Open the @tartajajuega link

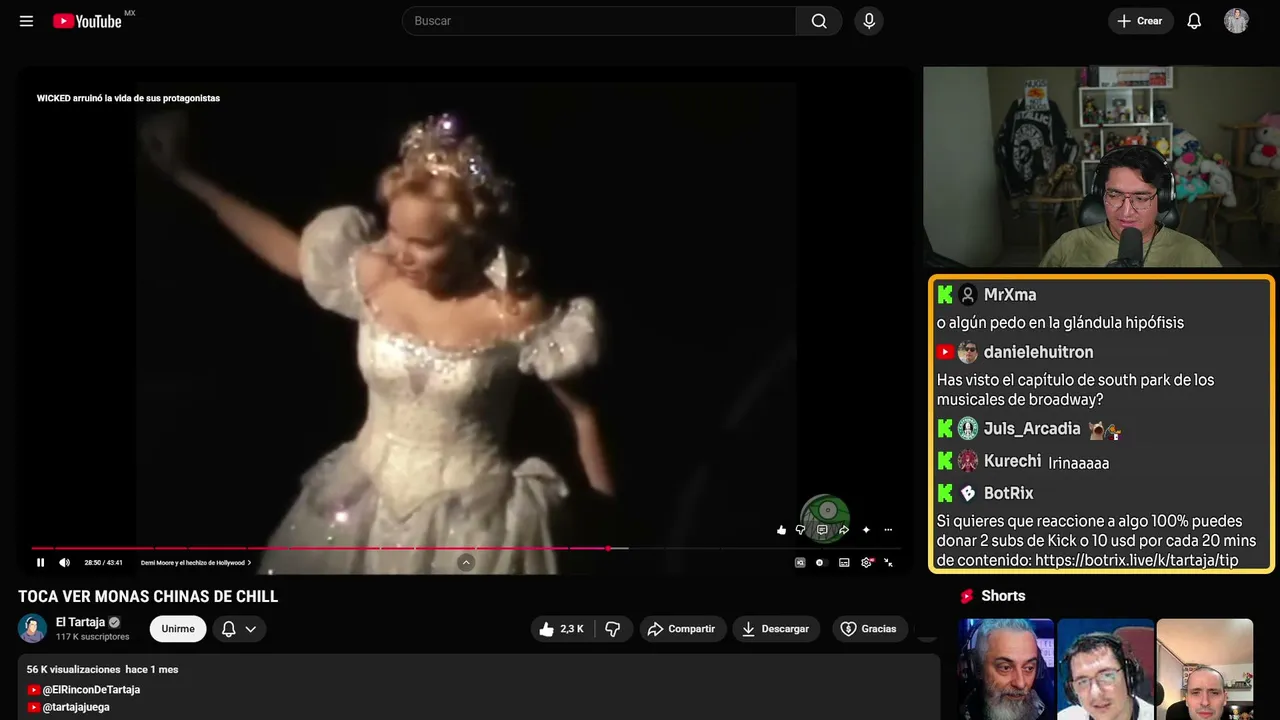pyautogui.click(x=76, y=707)
